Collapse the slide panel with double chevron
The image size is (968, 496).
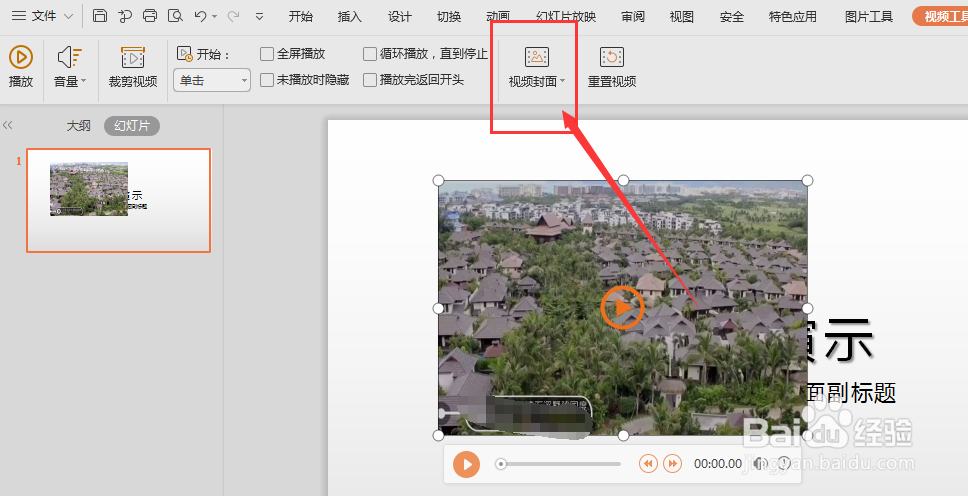(x=7, y=125)
